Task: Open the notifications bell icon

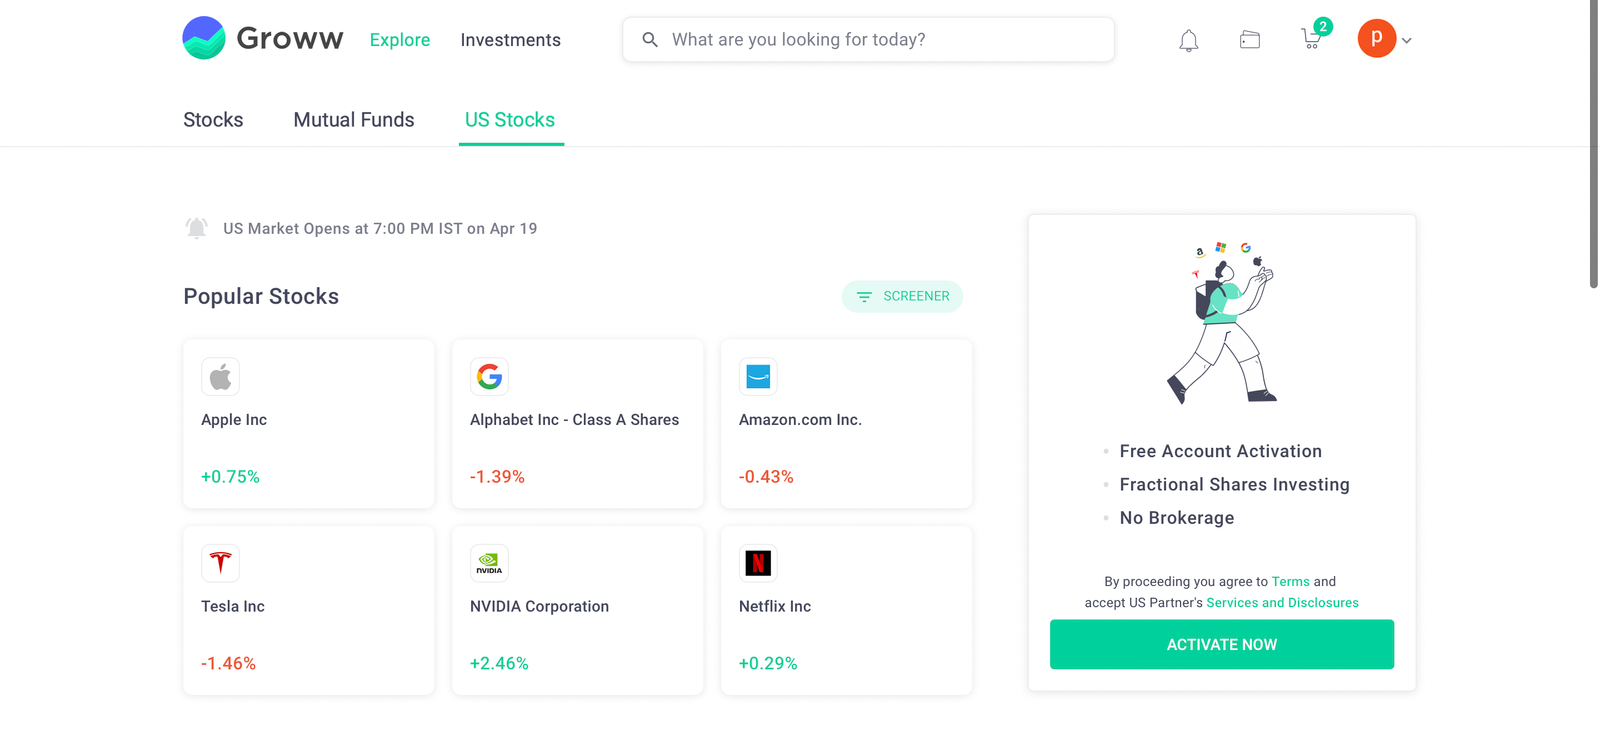Action: 1188,41
